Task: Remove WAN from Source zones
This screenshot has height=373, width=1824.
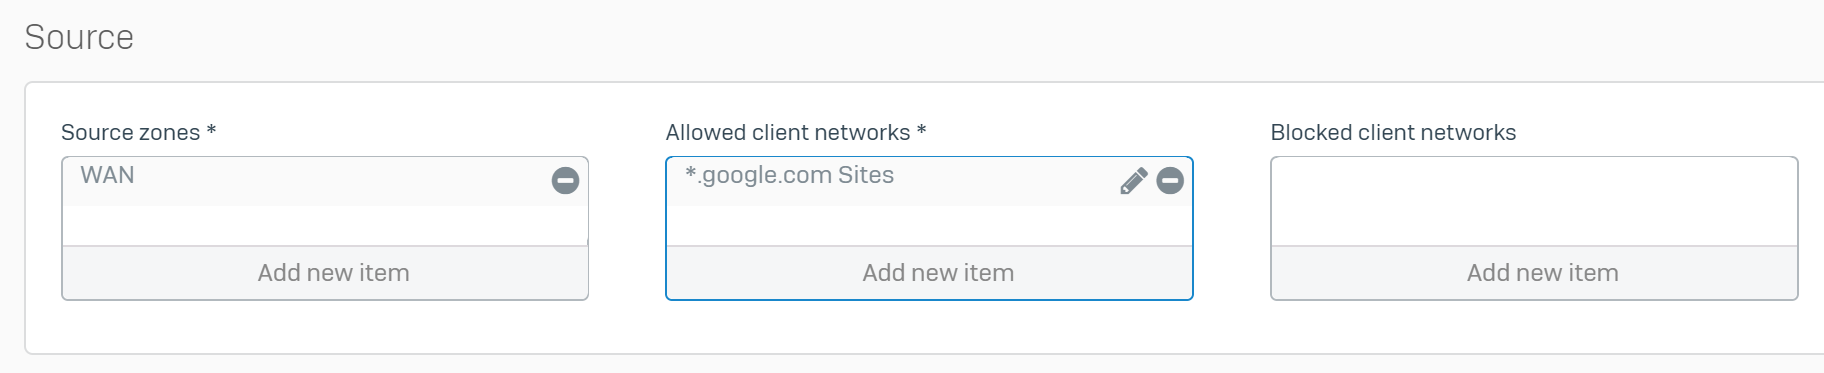Action: [x=565, y=180]
